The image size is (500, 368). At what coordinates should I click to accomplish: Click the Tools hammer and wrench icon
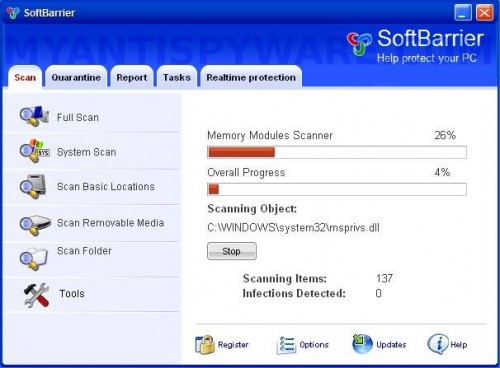pos(36,295)
